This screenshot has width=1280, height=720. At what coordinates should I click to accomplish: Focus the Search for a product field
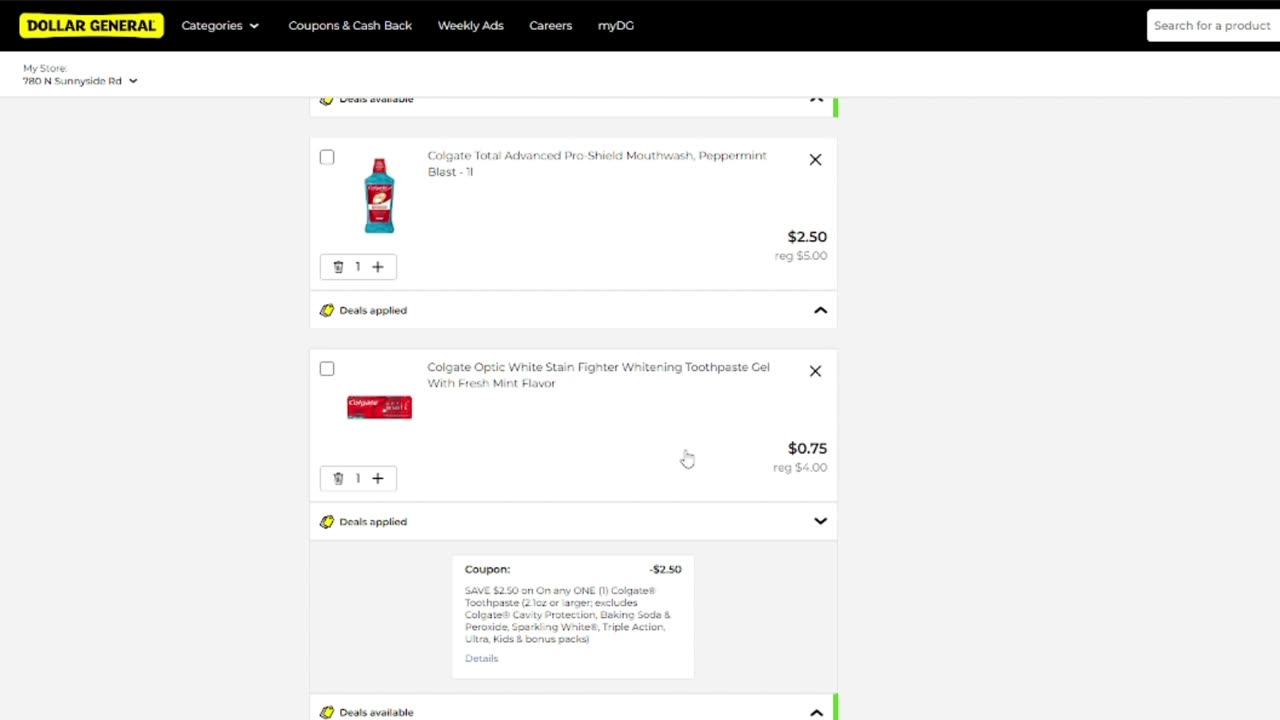1213,26
